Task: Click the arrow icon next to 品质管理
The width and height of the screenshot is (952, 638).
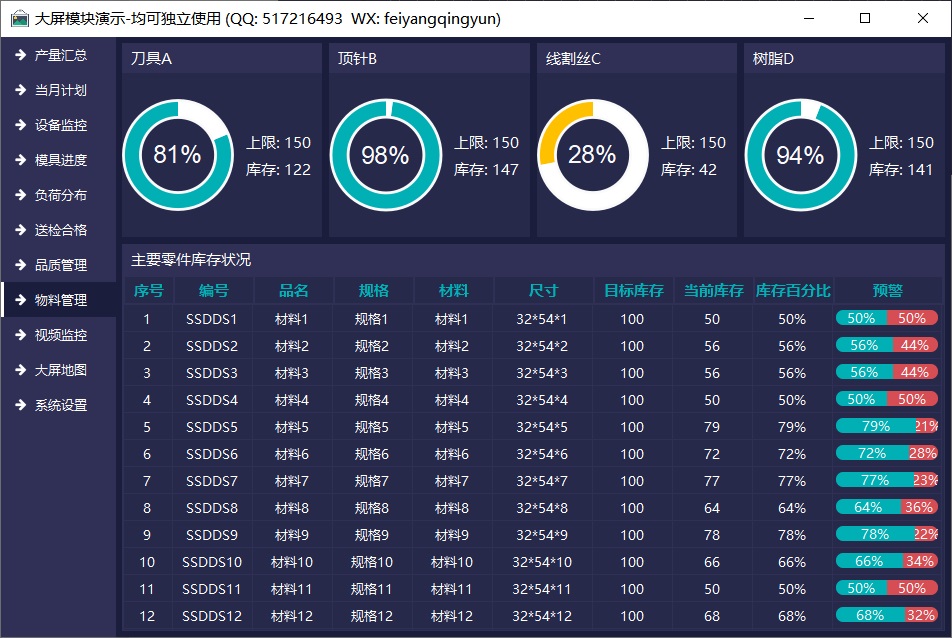Action: tap(20, 265)
